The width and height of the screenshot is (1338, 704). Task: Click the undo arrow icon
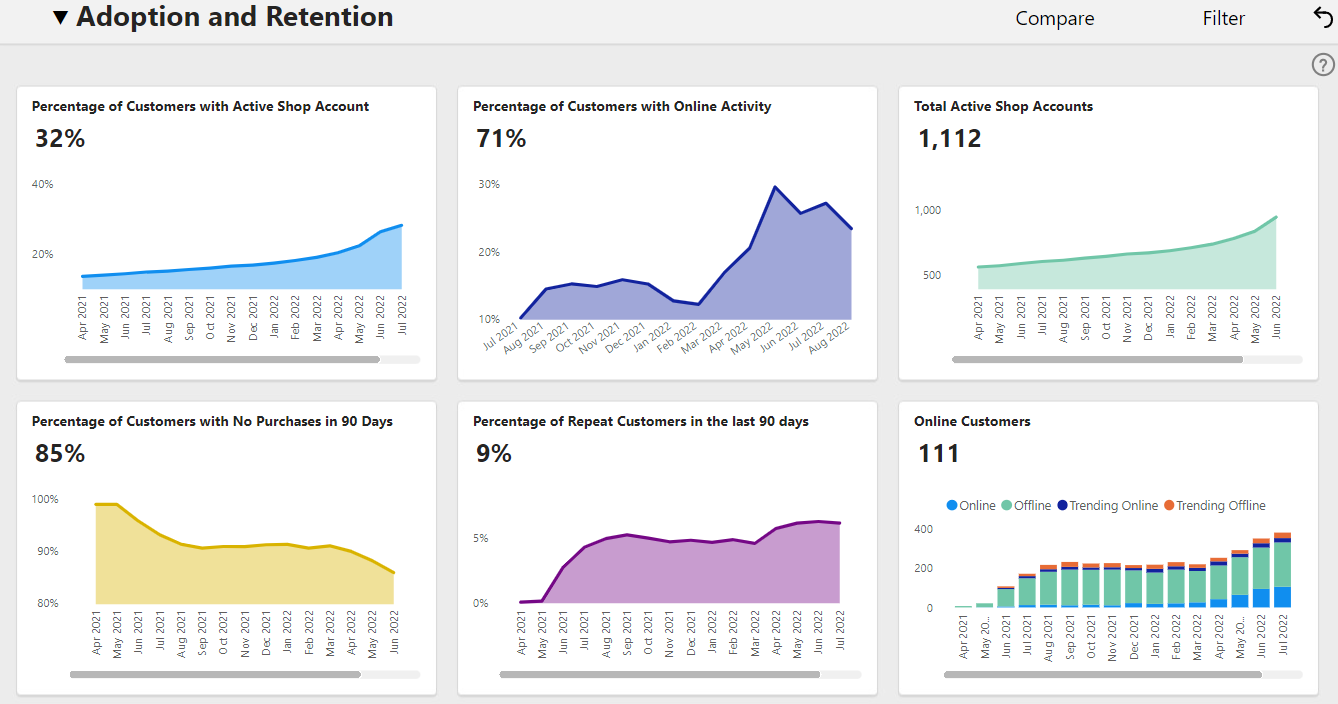point(1322,17)
